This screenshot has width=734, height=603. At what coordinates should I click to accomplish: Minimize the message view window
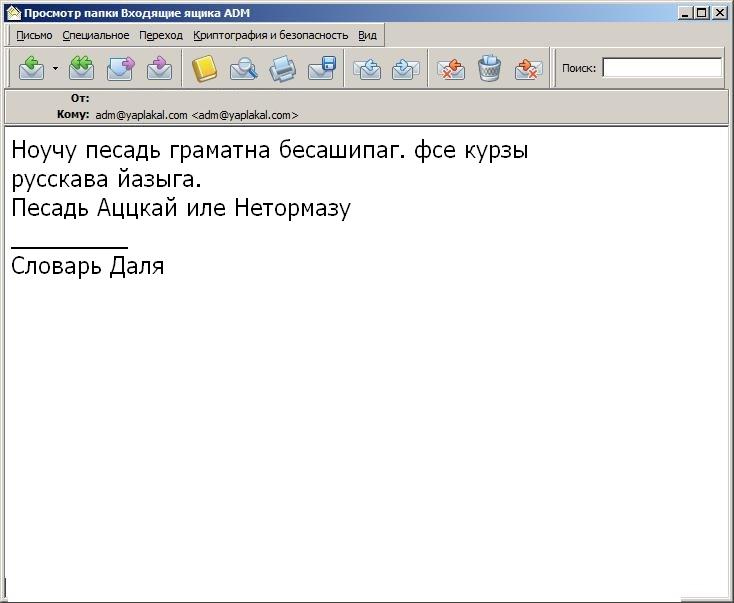click(685, 13)
